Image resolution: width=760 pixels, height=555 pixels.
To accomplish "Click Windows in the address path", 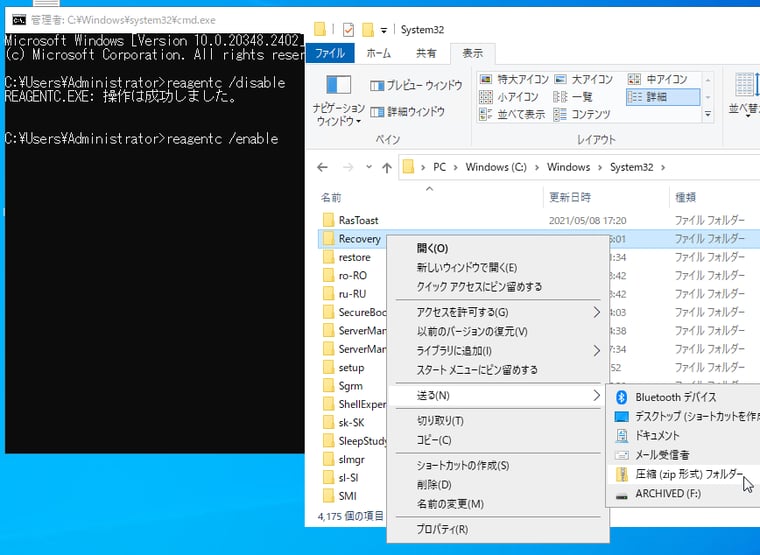I will 569,167.
